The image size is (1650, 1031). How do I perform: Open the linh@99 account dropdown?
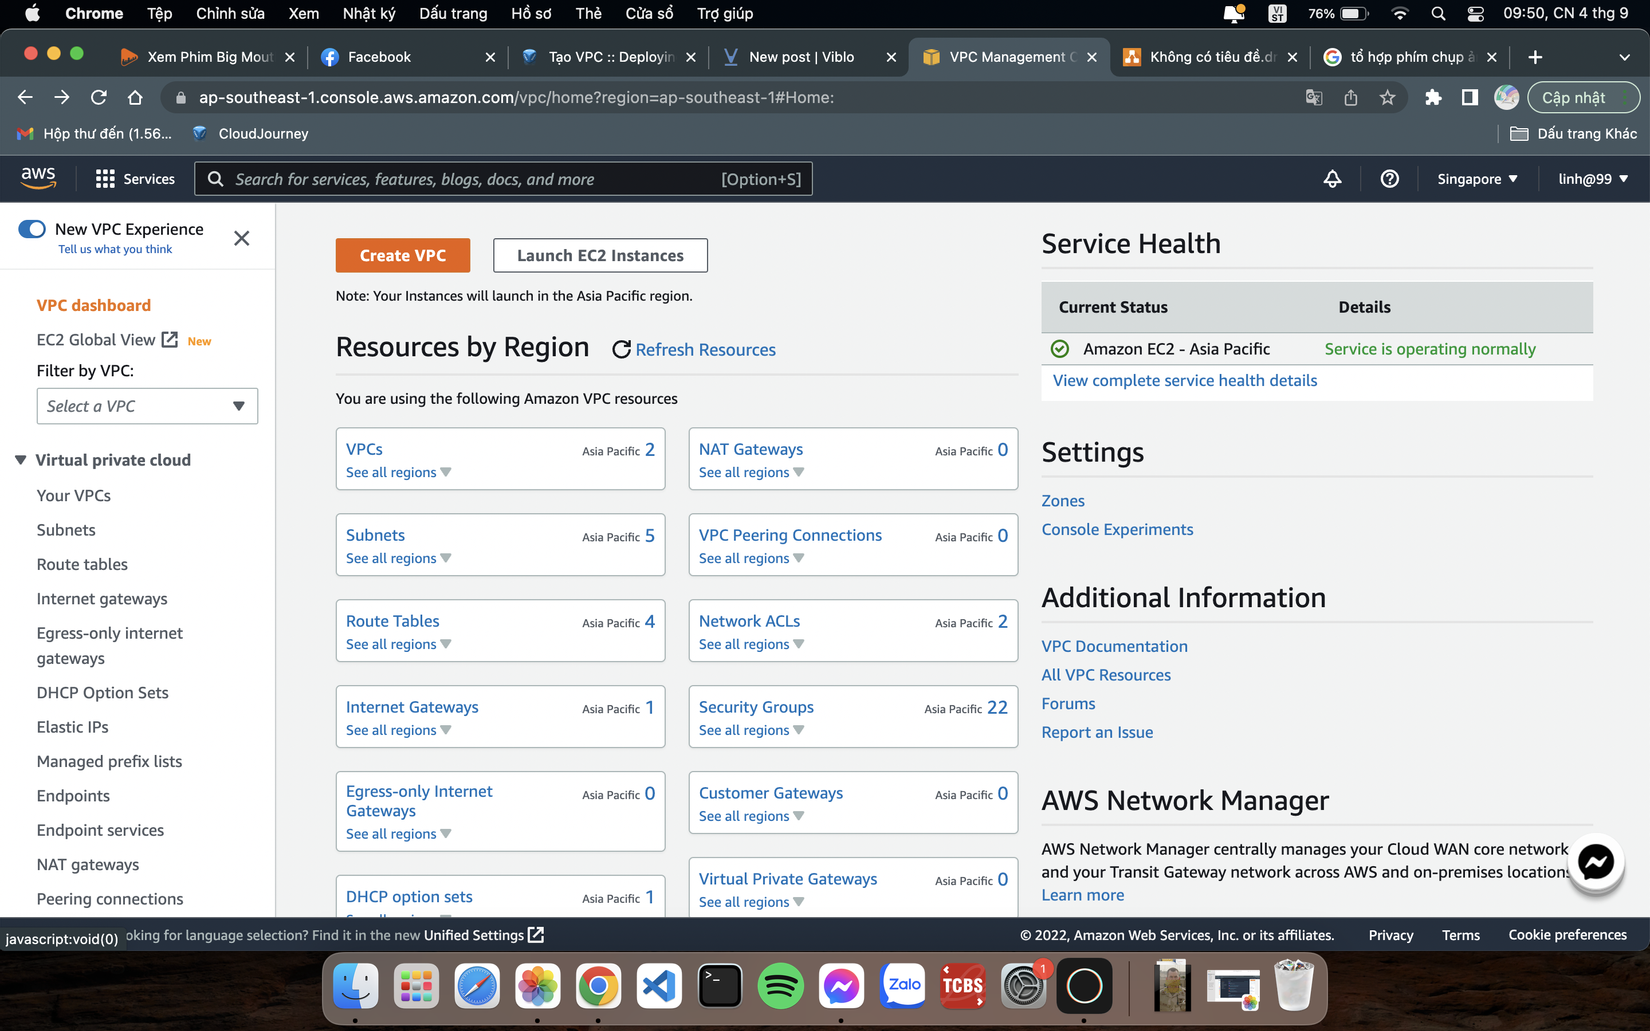1593,179
